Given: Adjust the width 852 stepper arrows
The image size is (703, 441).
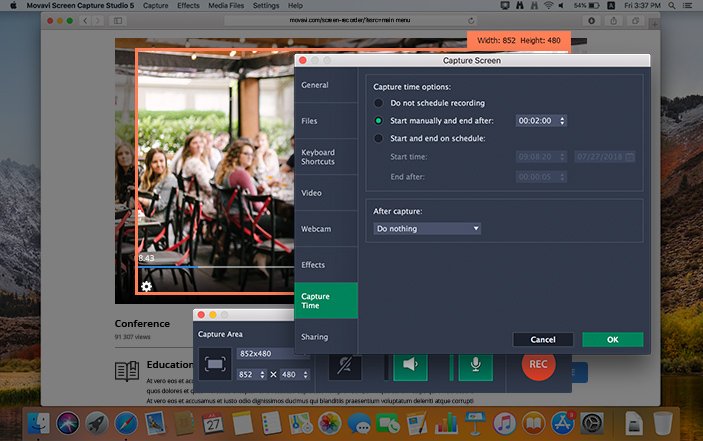Looking at the screenshot, I should 262,374.
